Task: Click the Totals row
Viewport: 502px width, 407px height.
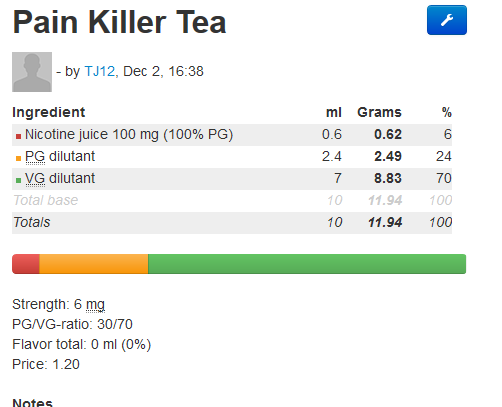Action: [x=232, y=223]
